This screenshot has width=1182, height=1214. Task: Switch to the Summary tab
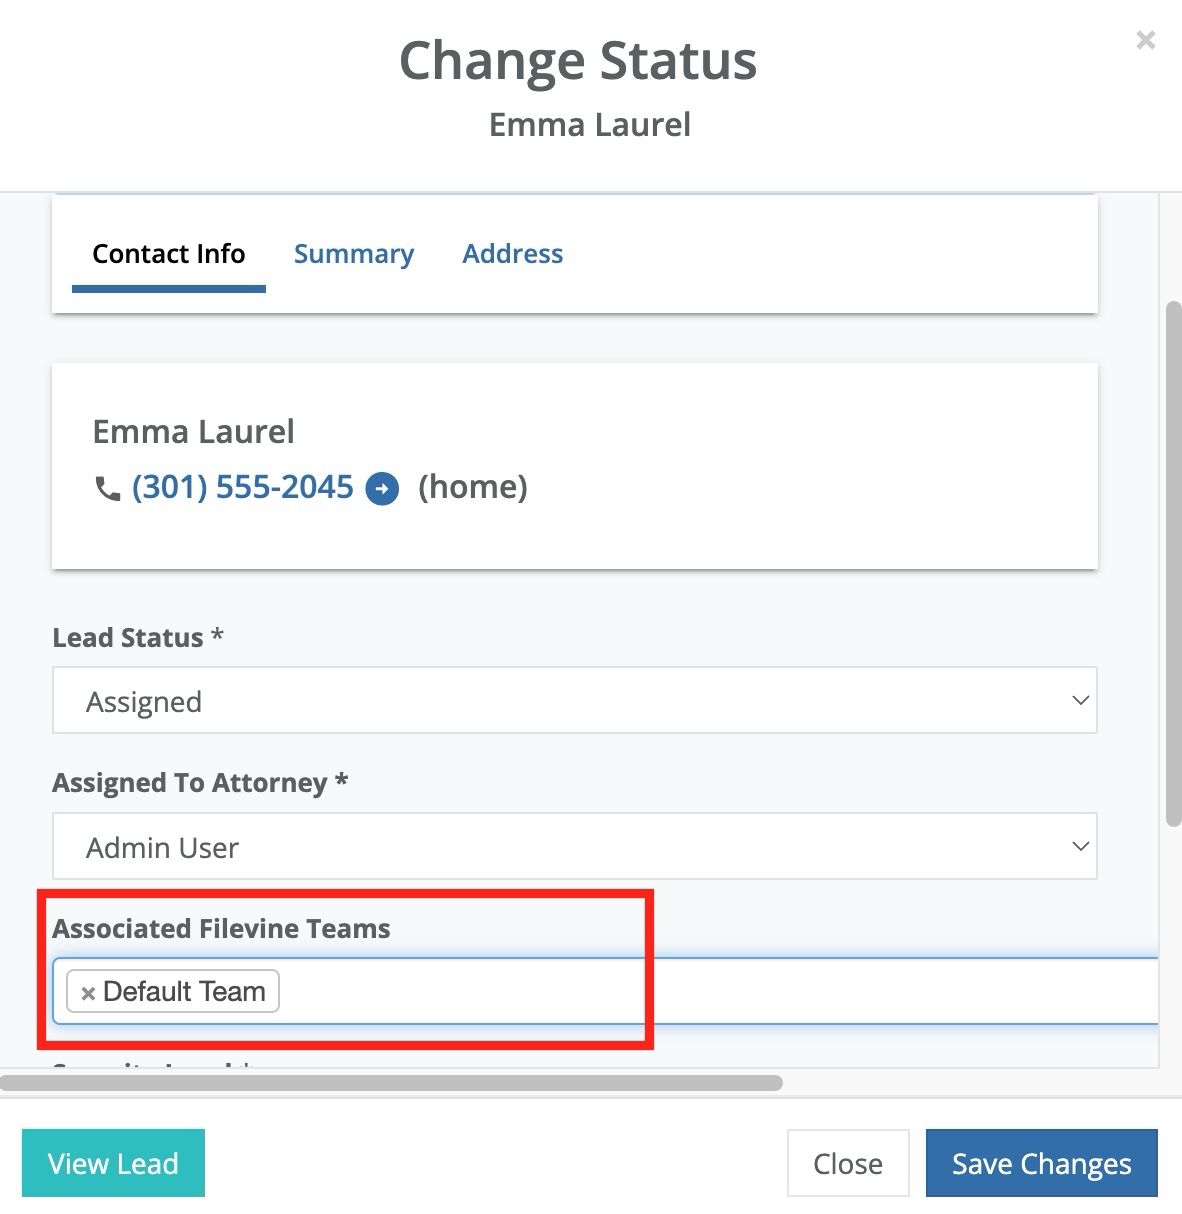tap(354, 254)
